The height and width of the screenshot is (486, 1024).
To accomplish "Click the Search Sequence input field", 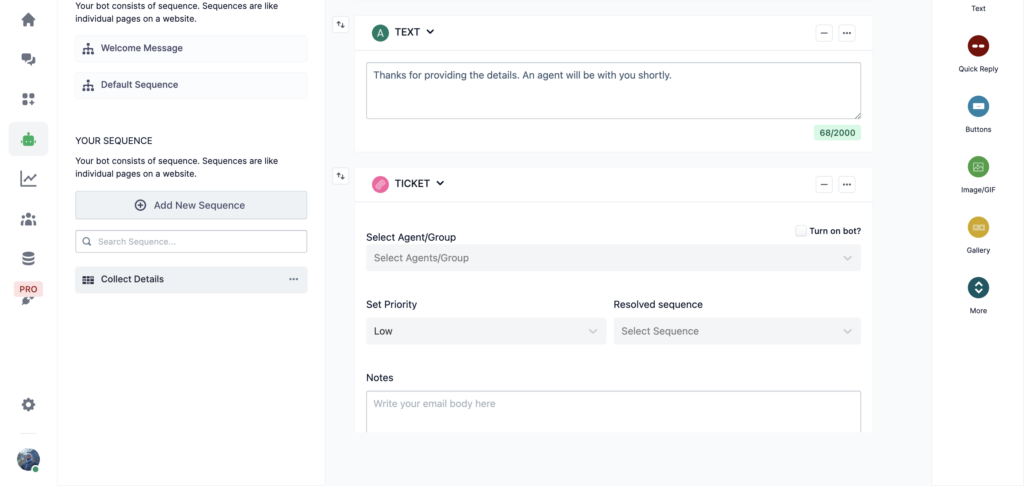I will coord(191,241).
